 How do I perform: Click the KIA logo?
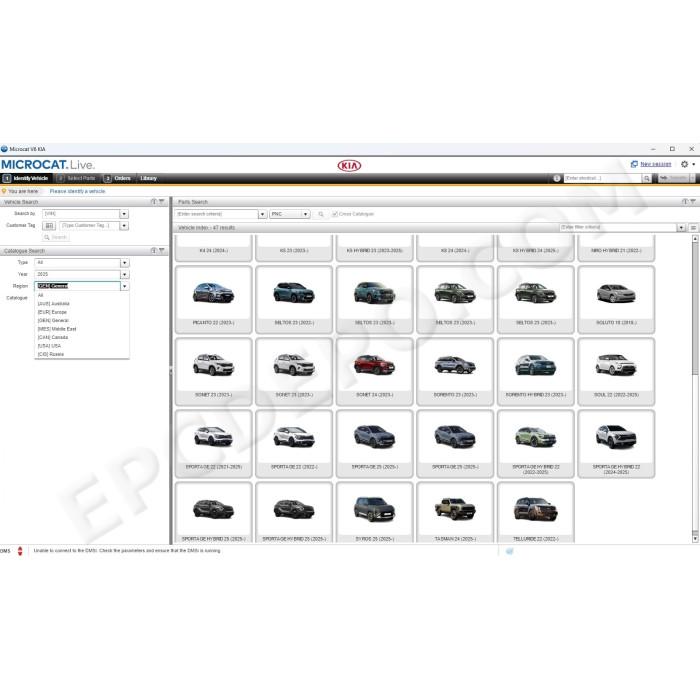click(349, 166)
